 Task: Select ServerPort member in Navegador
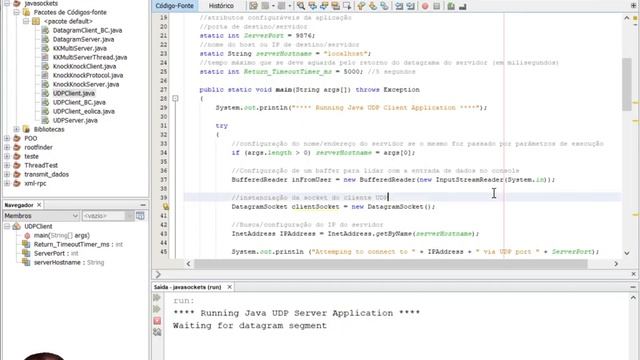(56, 253)
